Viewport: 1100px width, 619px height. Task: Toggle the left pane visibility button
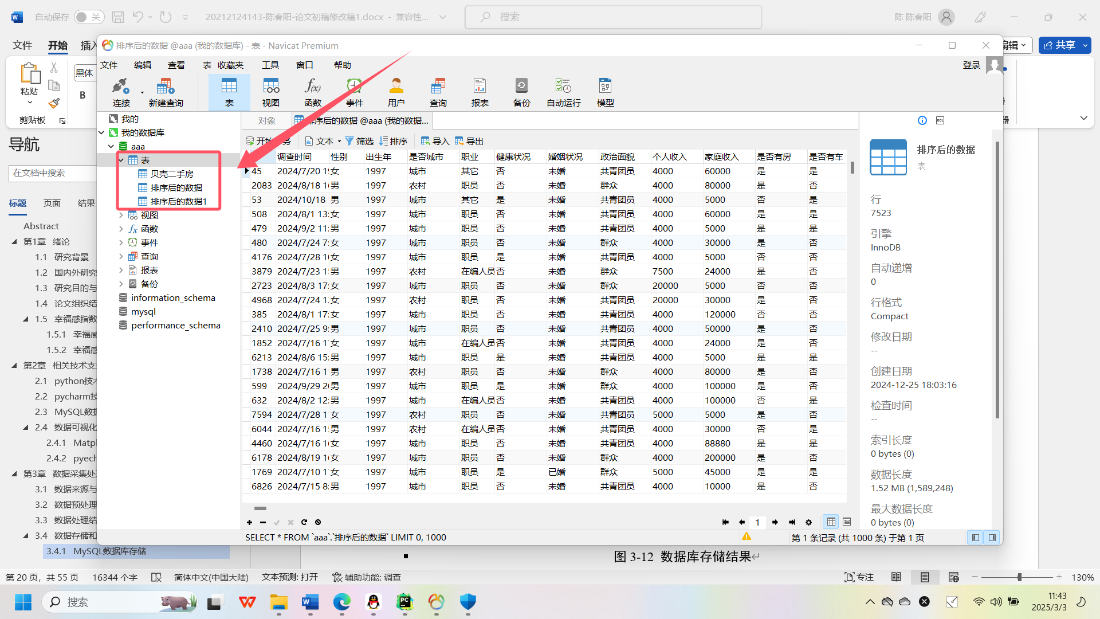975,537
